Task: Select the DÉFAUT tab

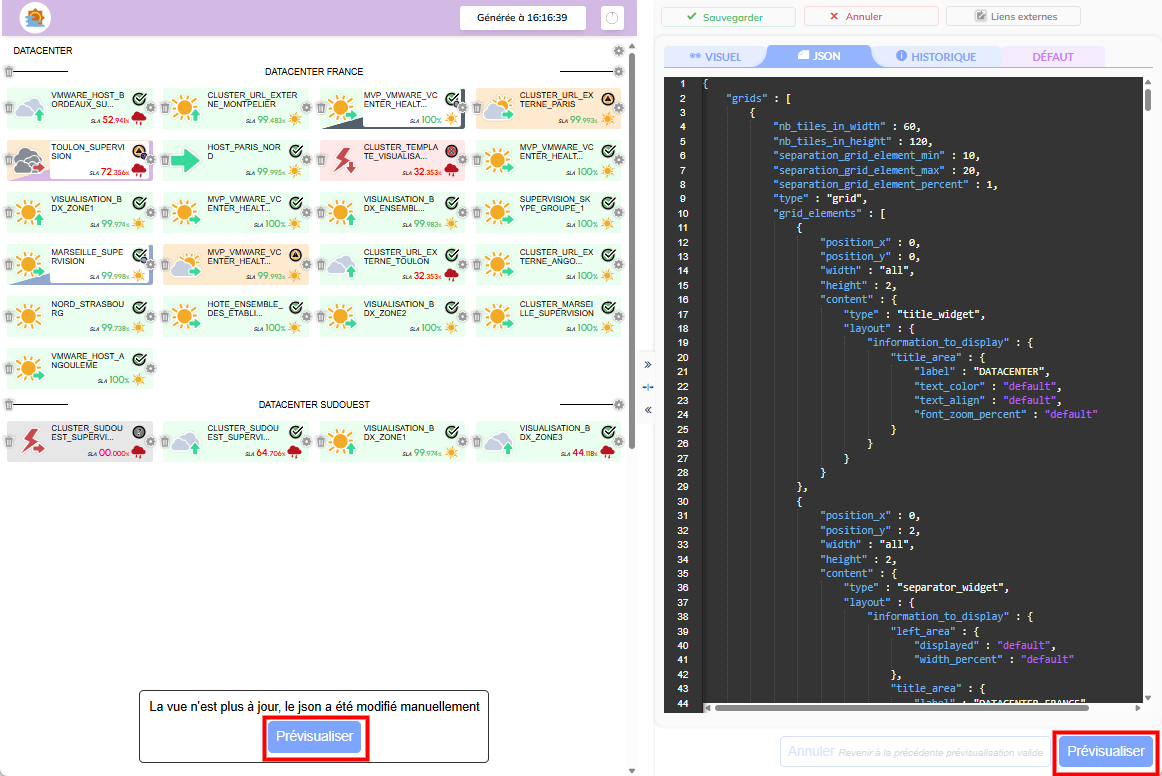Action: coord(1052,57)
